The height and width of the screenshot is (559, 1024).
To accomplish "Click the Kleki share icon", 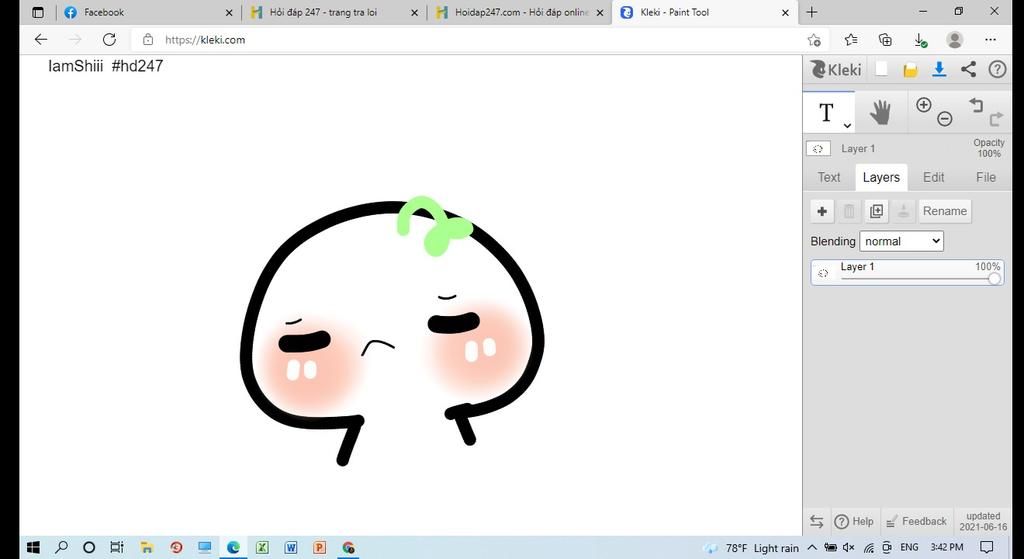I will 968,69.
